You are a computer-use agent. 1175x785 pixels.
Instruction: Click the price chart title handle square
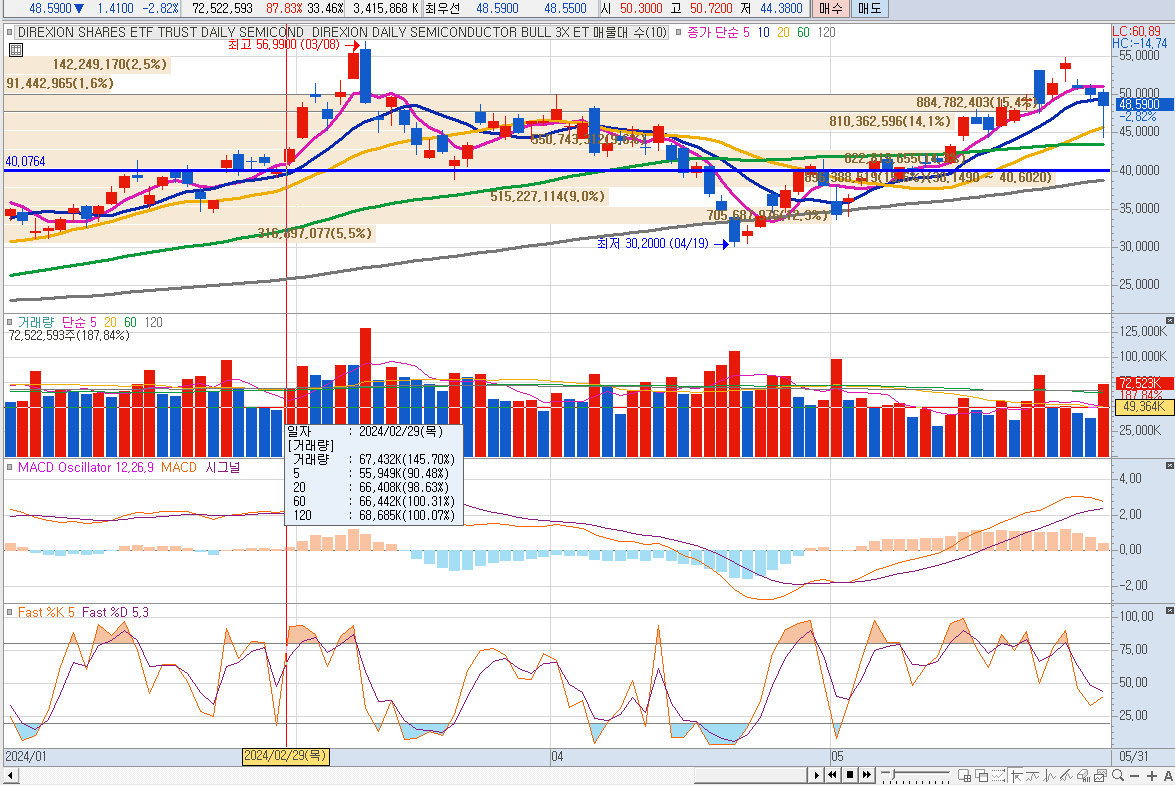point(10,32)
